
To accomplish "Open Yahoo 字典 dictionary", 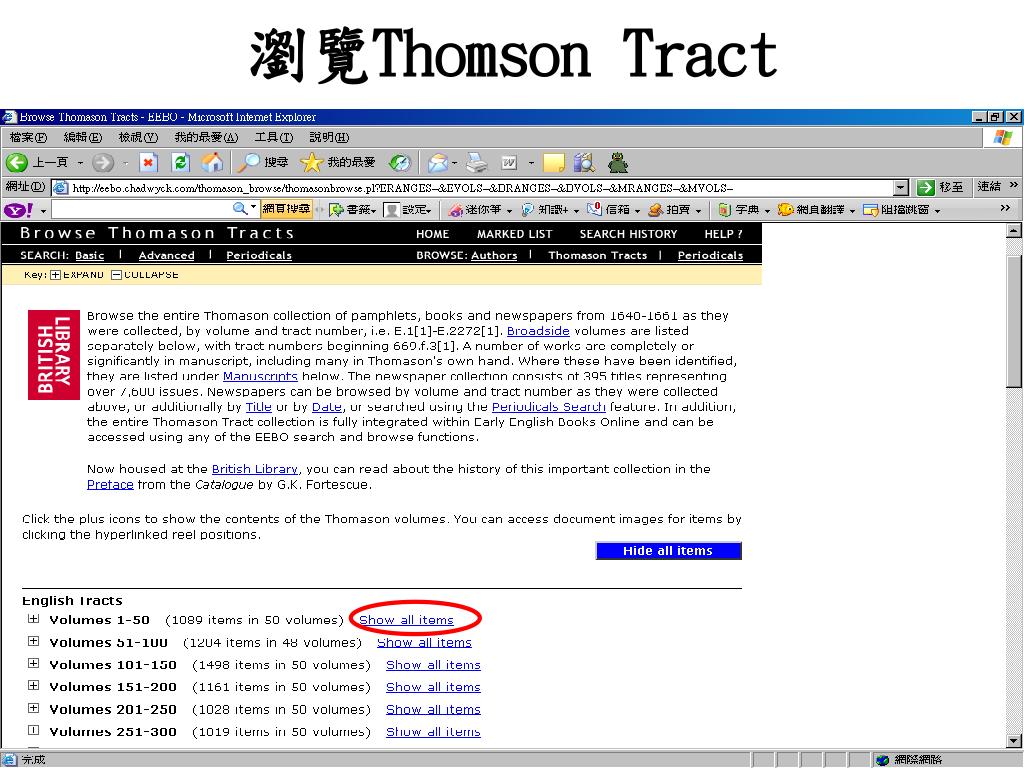I will pyautogui.click(x=744, y=210).
